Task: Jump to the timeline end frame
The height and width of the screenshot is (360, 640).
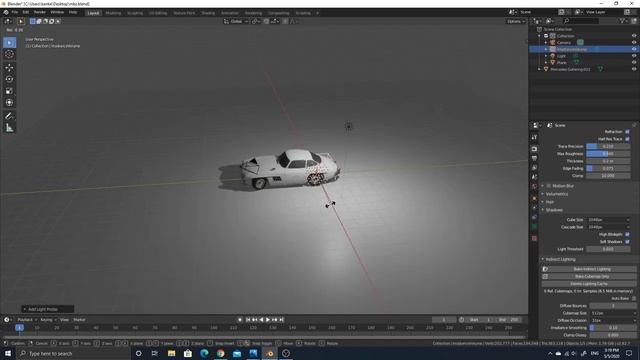Action: click(282, 320)
